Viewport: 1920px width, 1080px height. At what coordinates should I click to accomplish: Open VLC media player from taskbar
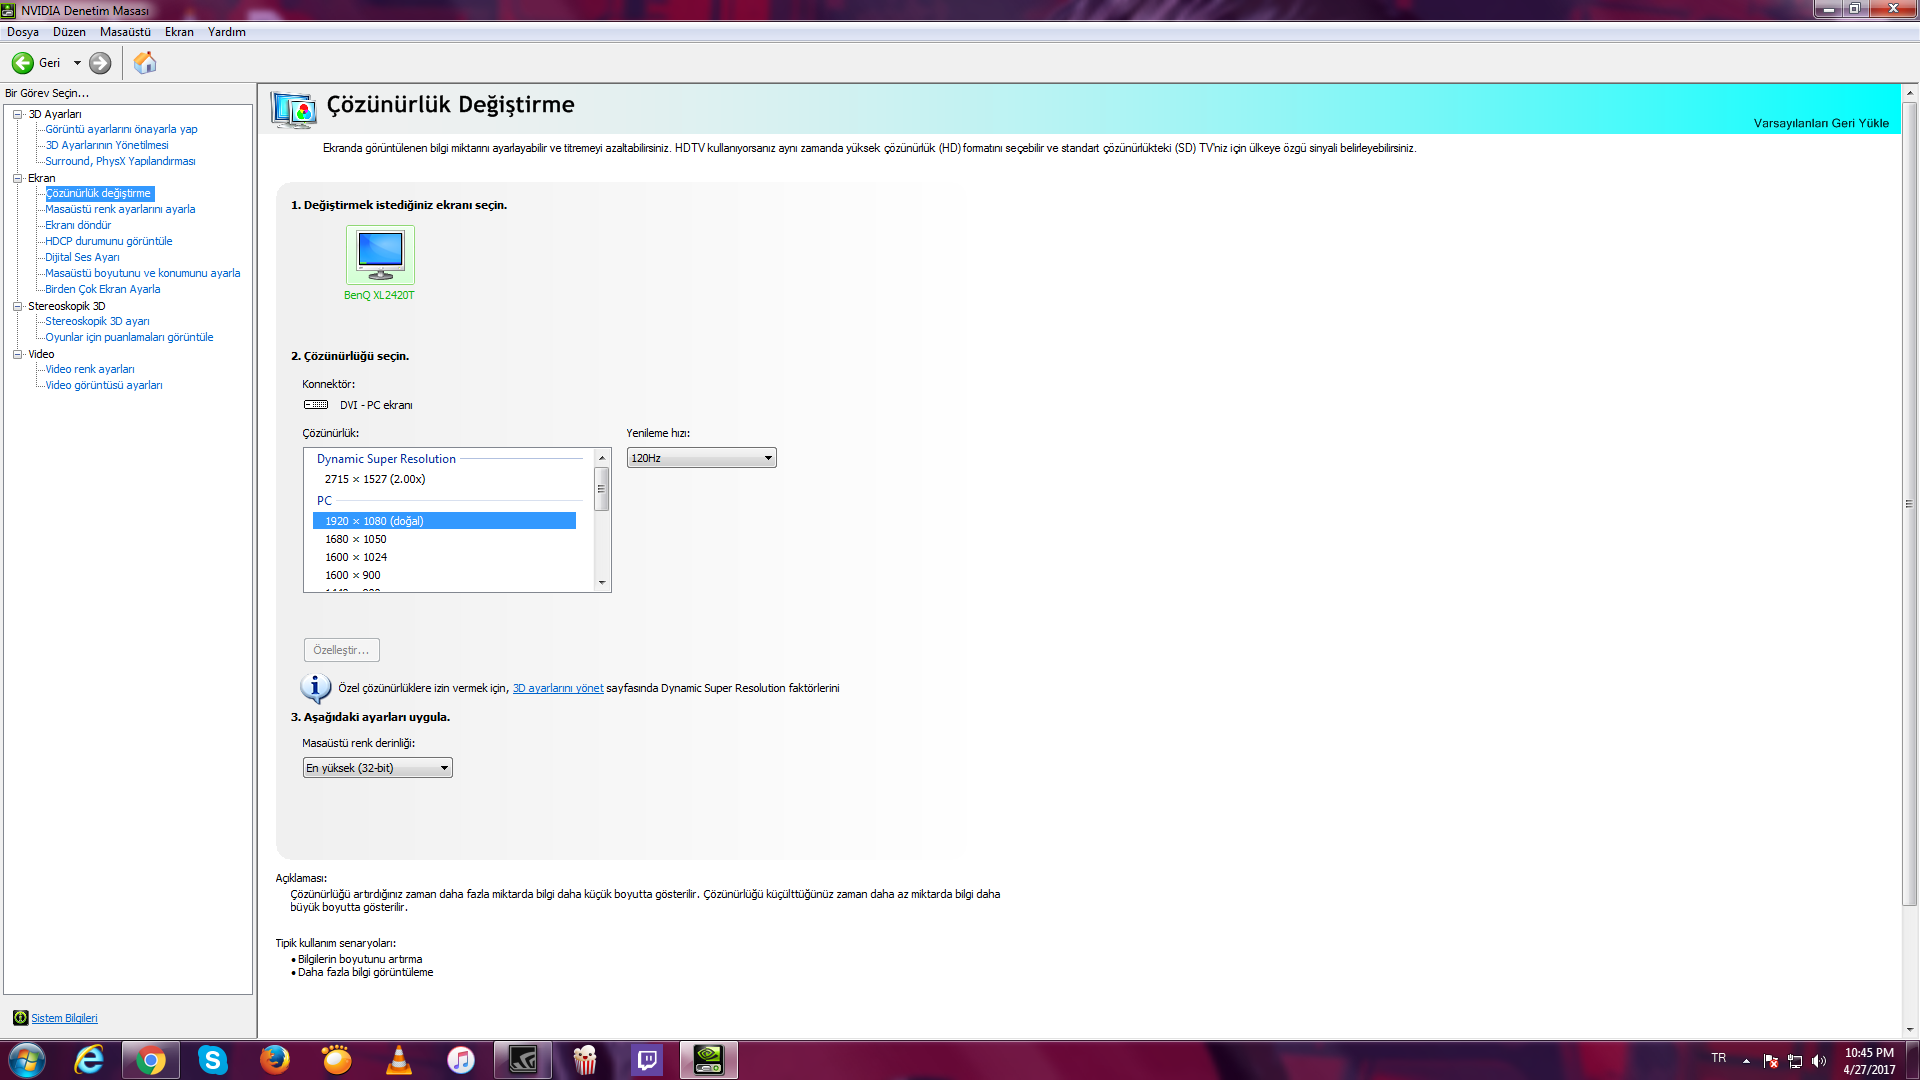pos(399,1060)
